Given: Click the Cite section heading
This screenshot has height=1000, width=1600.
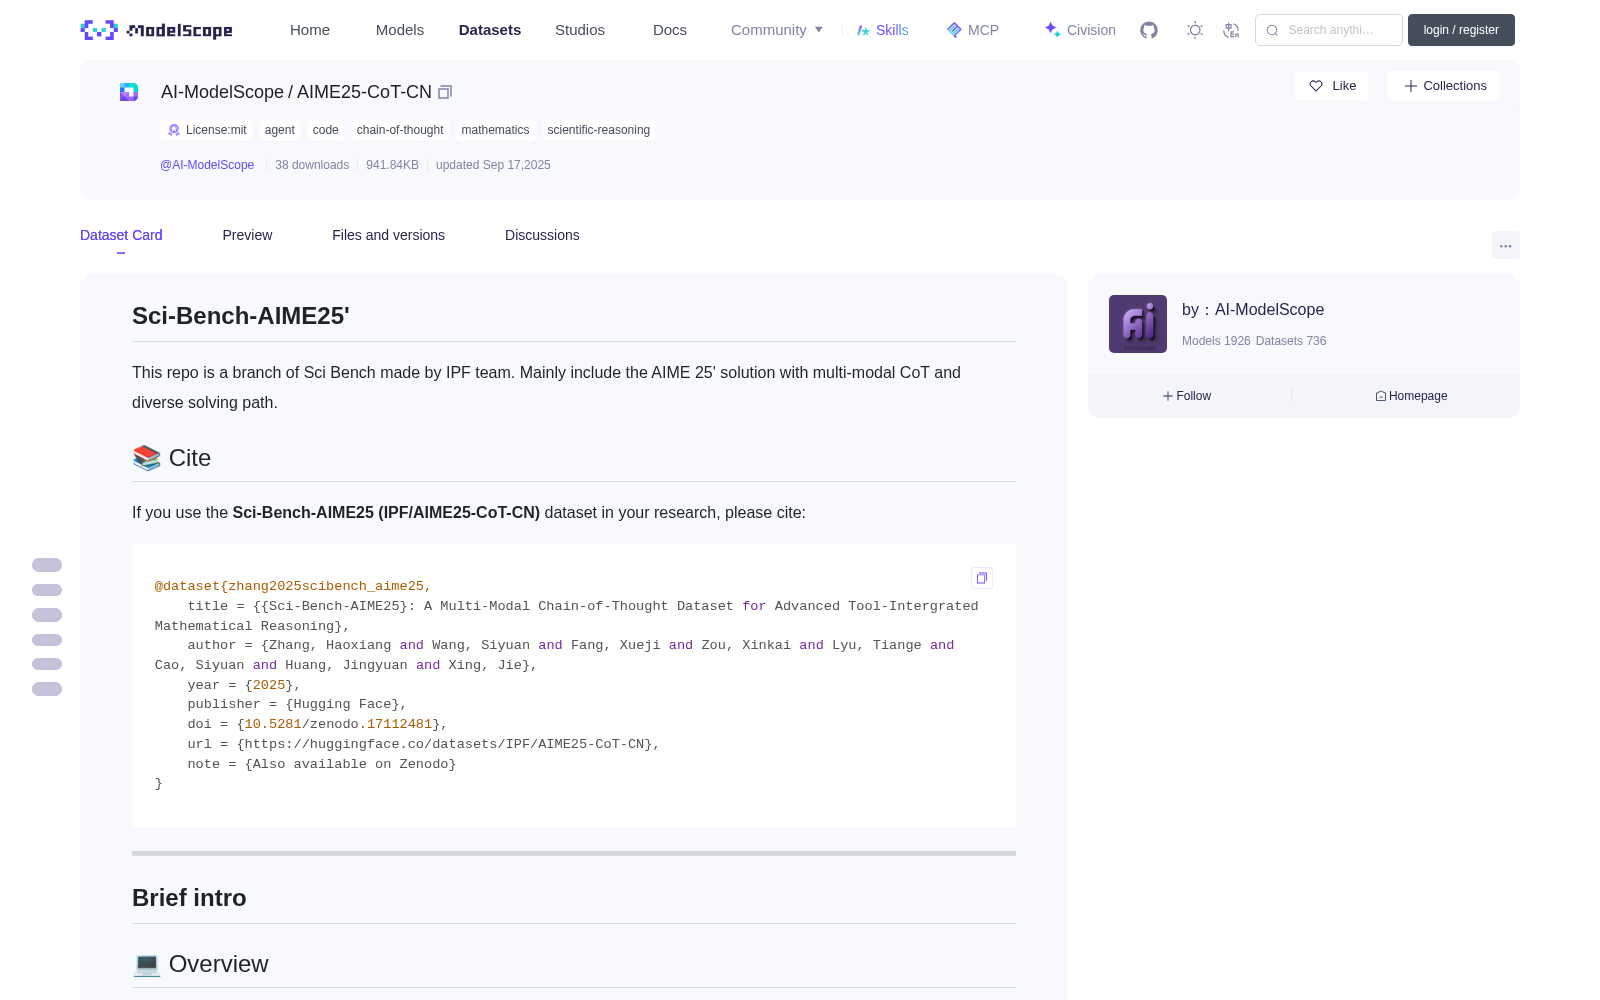Looking at the screenshot, I should [172, 458].
